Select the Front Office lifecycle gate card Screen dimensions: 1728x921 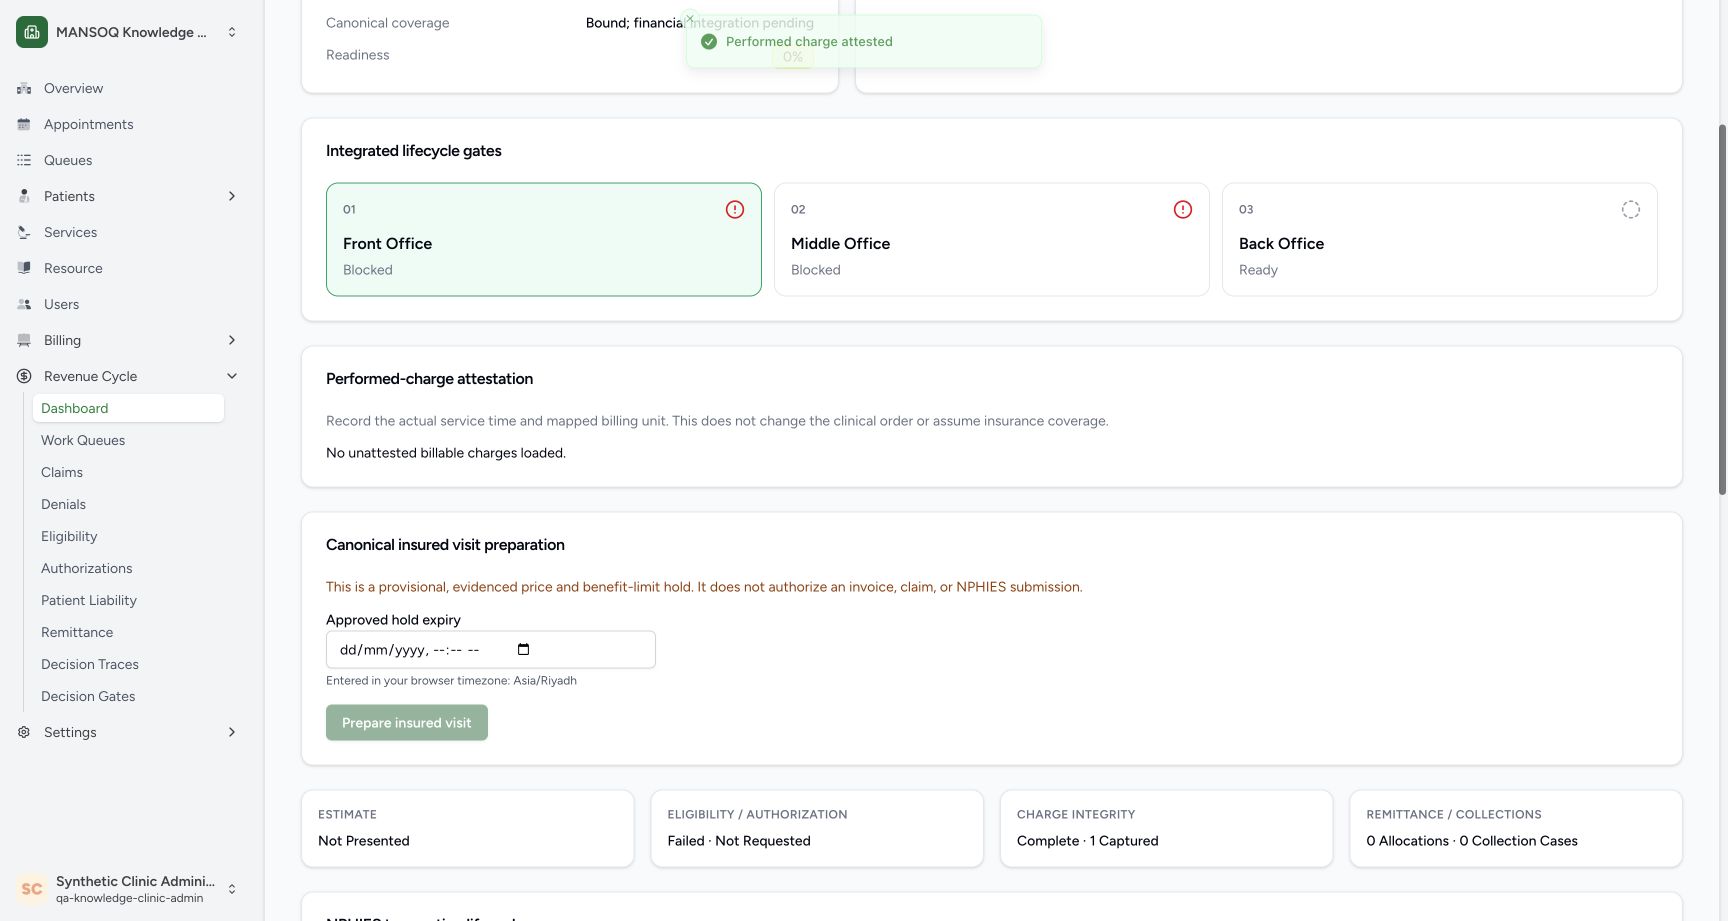[544, 239]
